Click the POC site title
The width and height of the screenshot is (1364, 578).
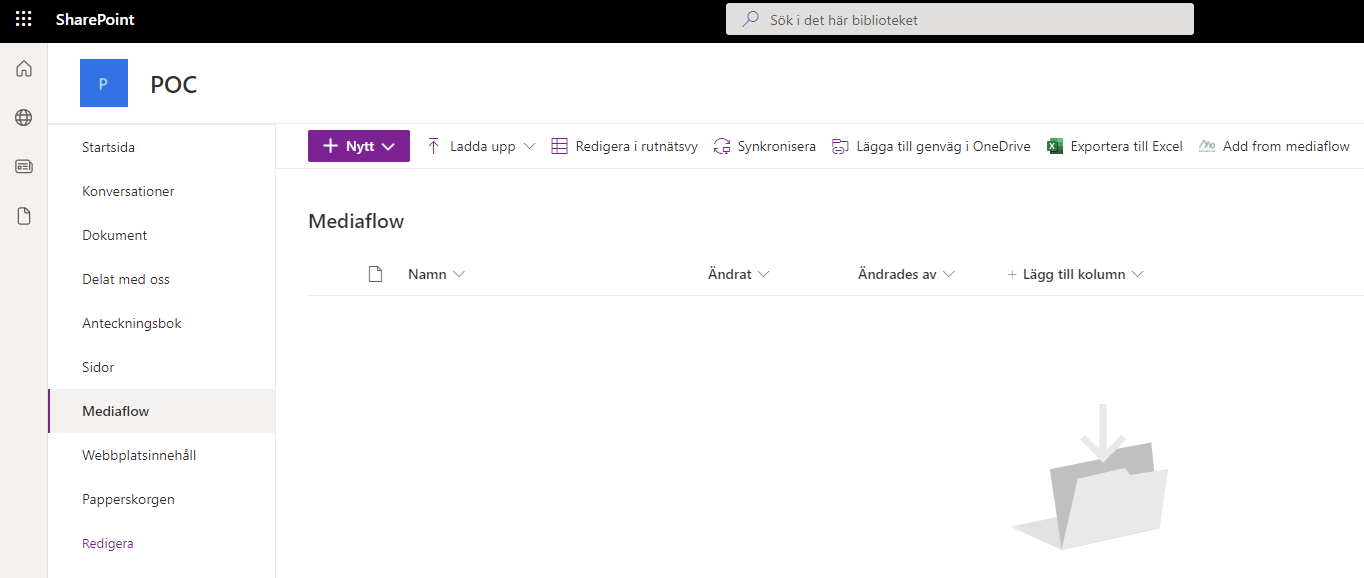coord(174,85)
